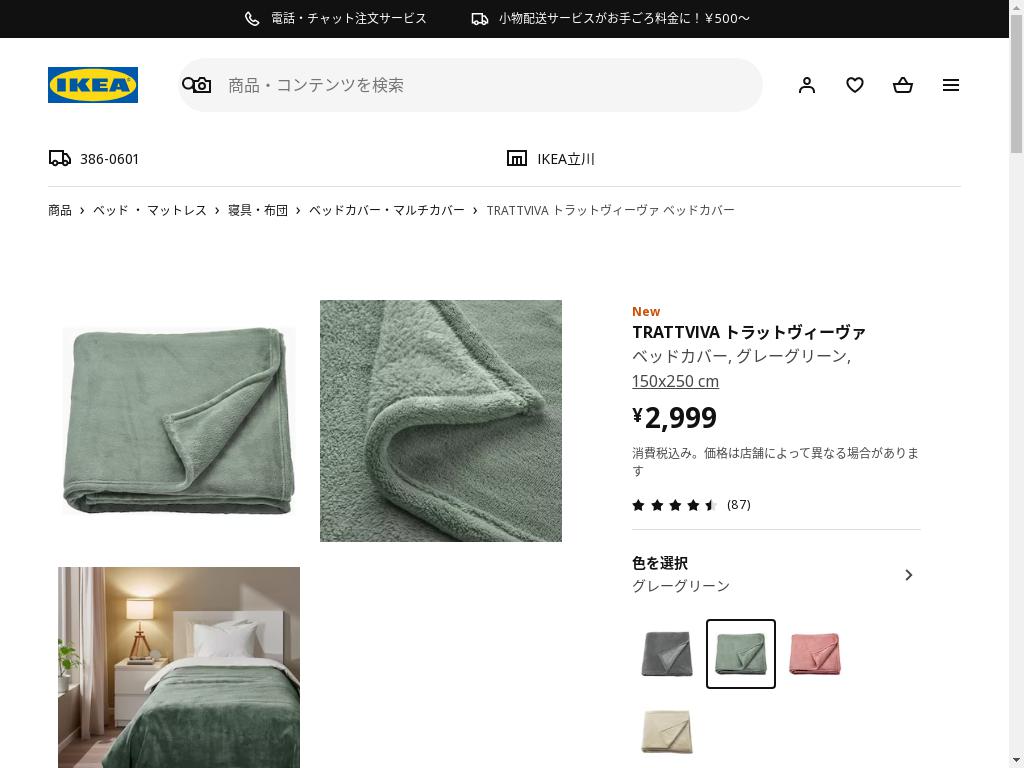Go to ベッド・マットレス breadcrumb
Screen dimensions: 1024x768
(150, 210)
